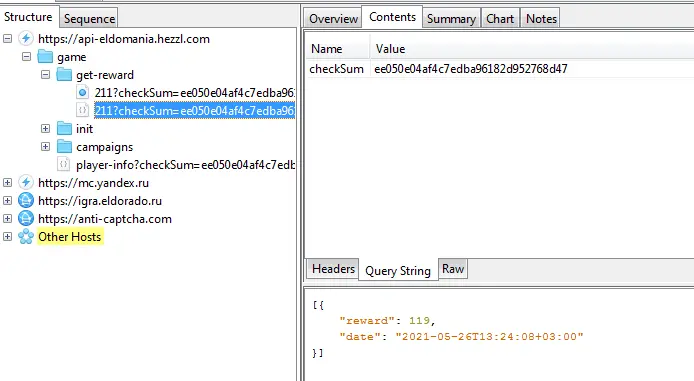Click the checkSum name cell
694x381 pixels.
pyautogui.click(x=337, y=69)
